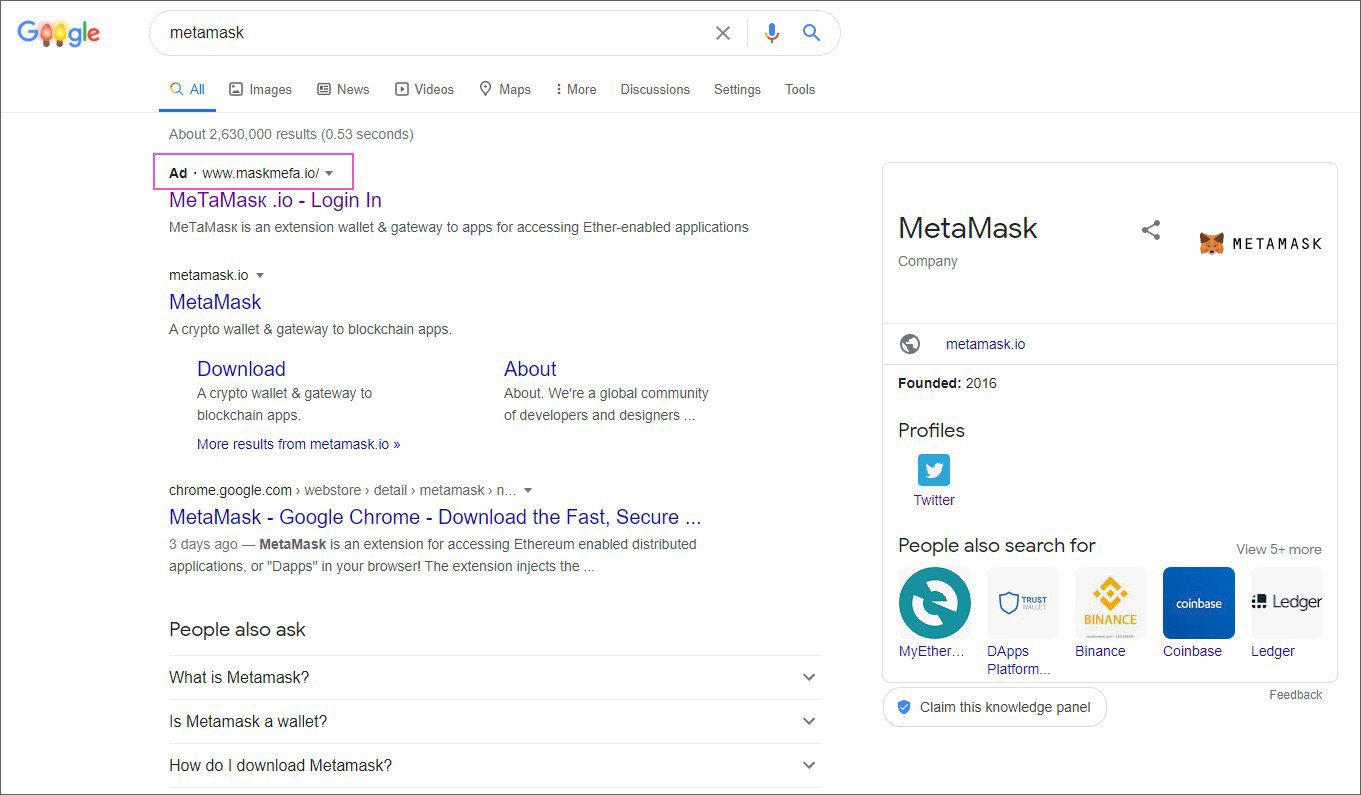Click "View 5+ more" related searches
Image resolution: width=1361 pixels, height=795 pixels.
(1278, 549)
